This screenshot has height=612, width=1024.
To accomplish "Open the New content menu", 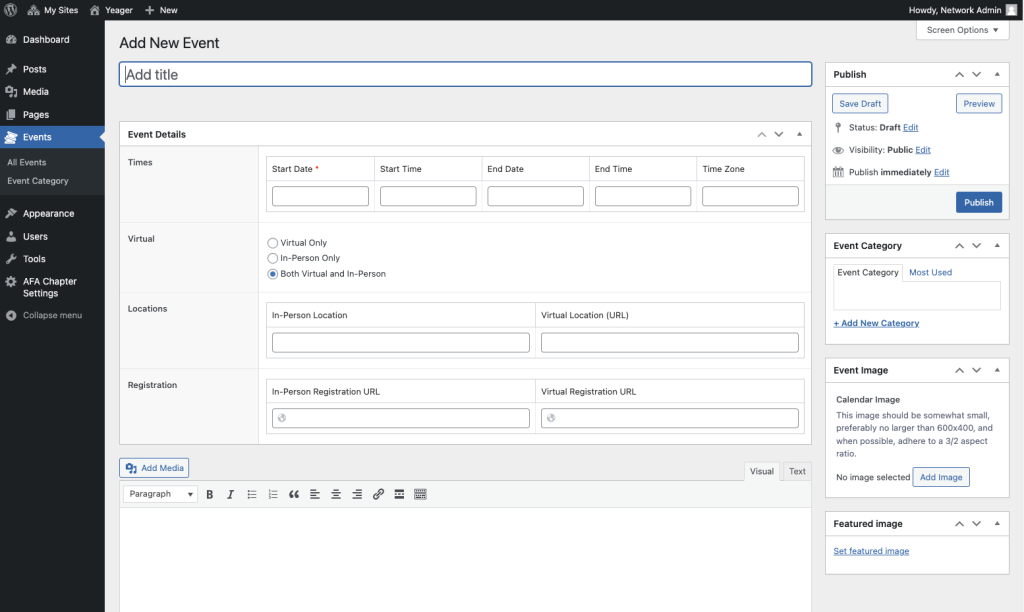I will 161,10.
